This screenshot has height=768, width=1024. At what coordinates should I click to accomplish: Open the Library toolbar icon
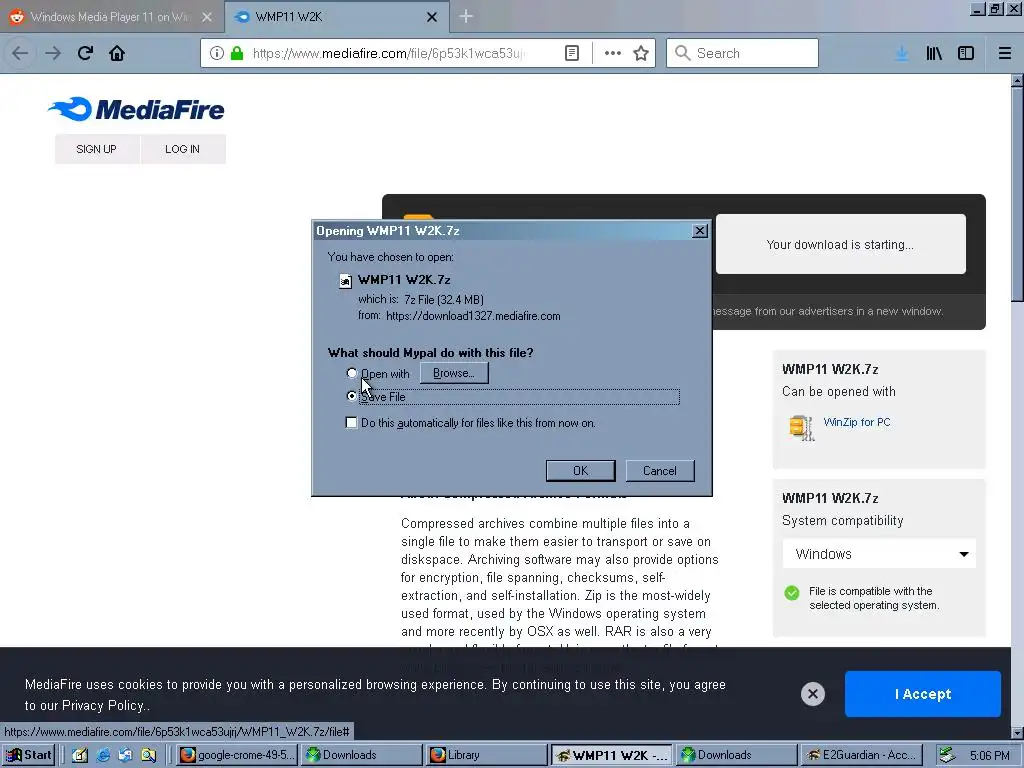(934, 54)
